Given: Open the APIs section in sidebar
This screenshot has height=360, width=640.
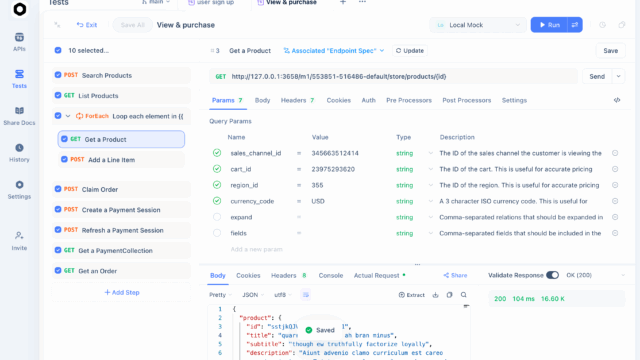Looking at the screenshot, I should click(19, 42).
